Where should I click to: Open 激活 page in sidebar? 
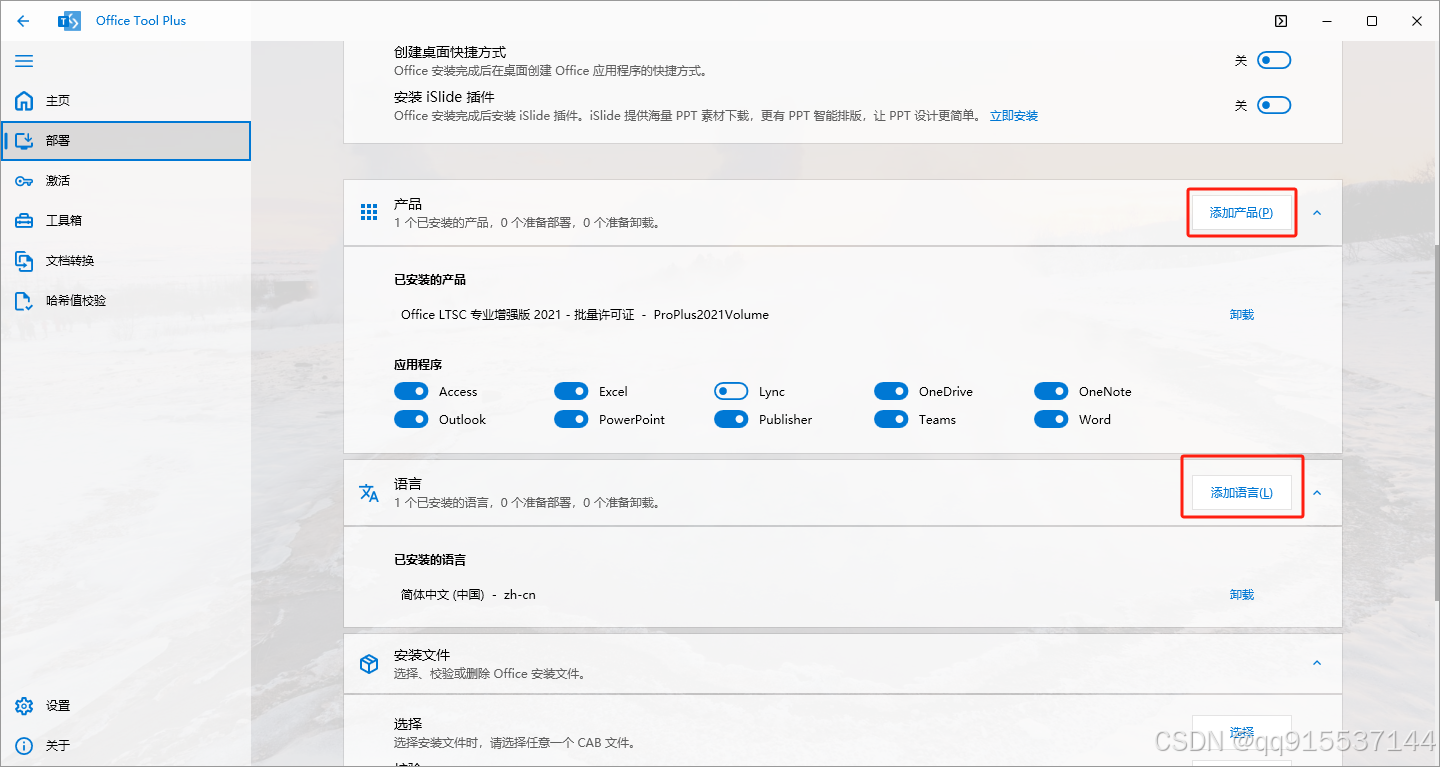click(x=125, y=181)
